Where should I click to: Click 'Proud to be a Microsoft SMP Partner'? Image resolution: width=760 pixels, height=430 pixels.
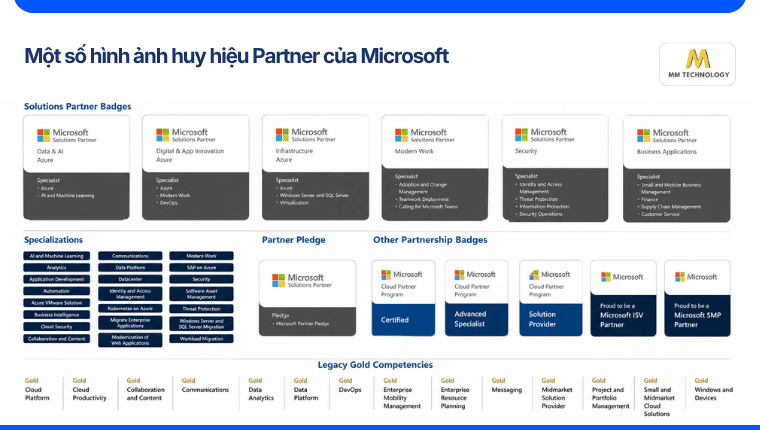(697, 316)
